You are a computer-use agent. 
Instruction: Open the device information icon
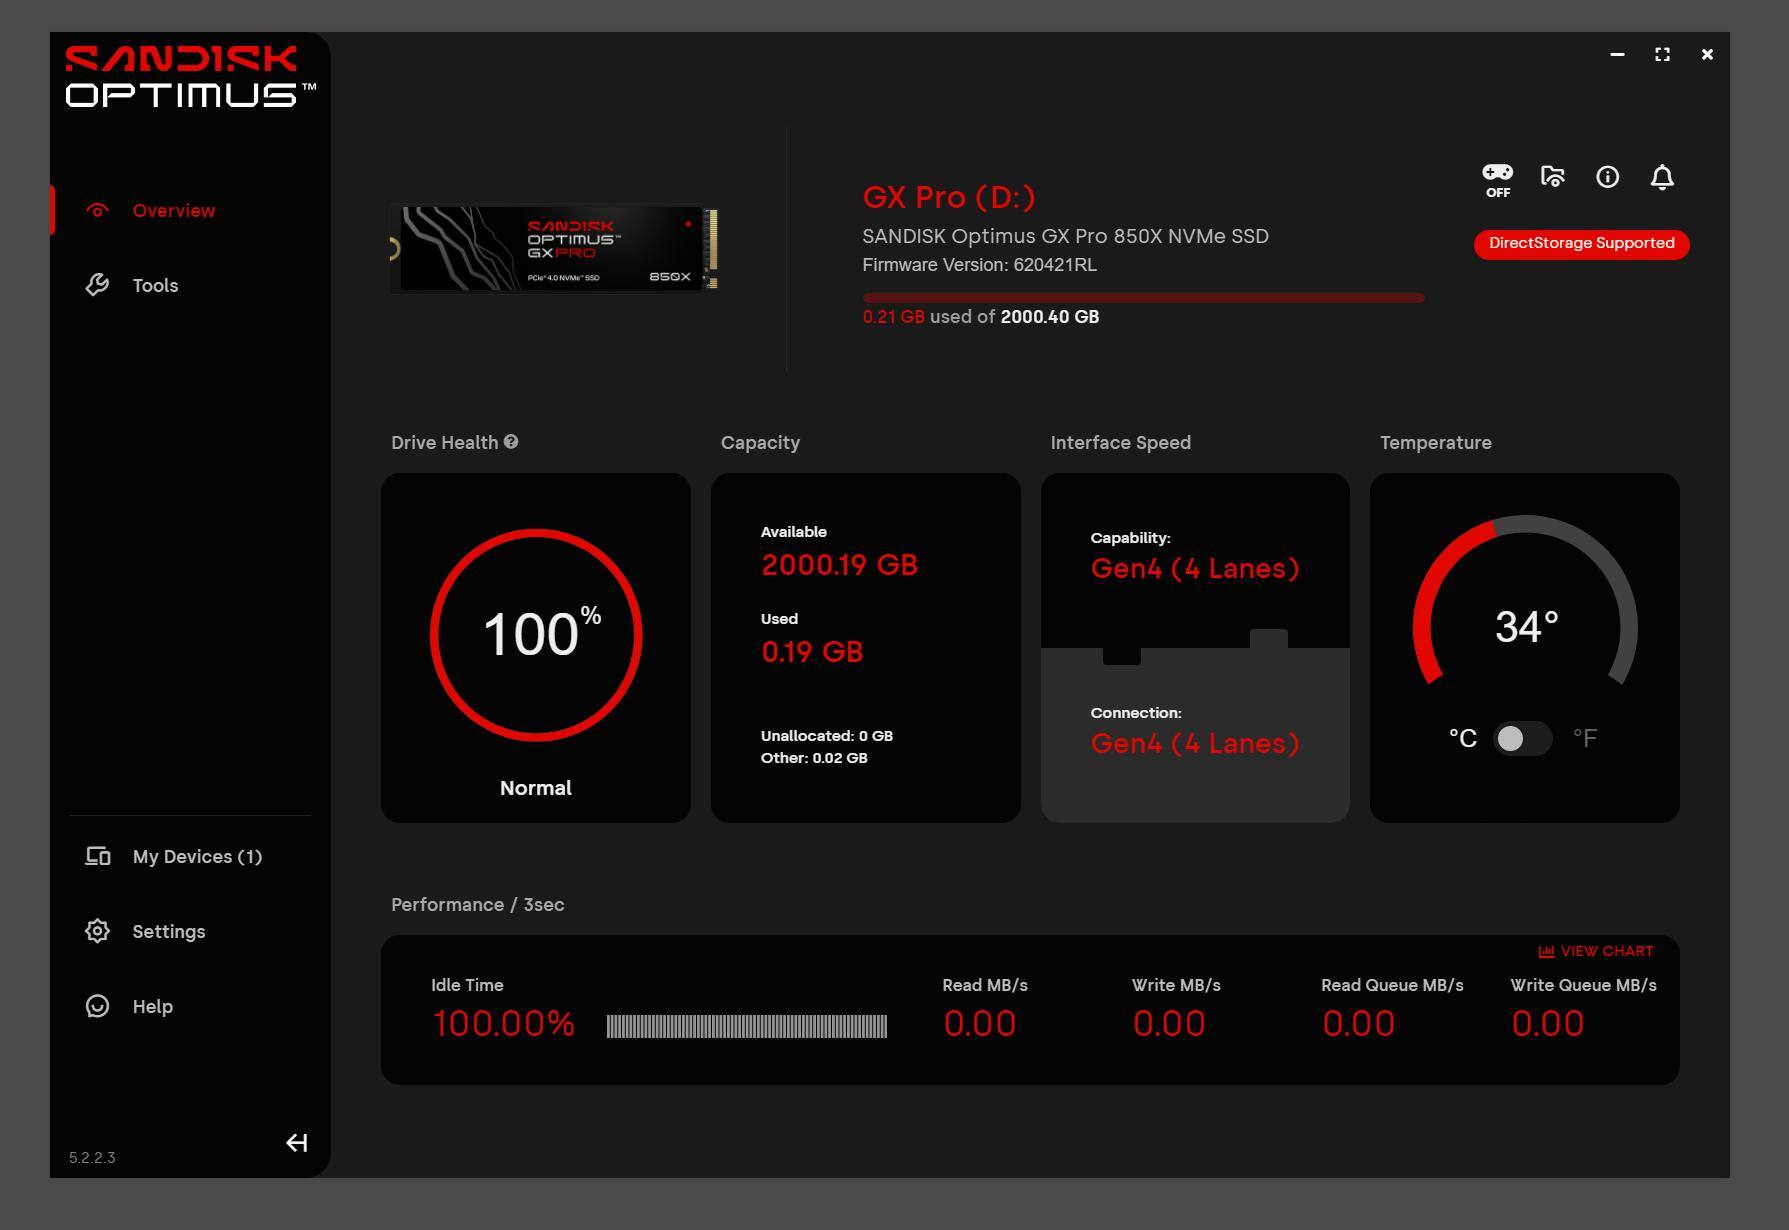[1607, 177]
